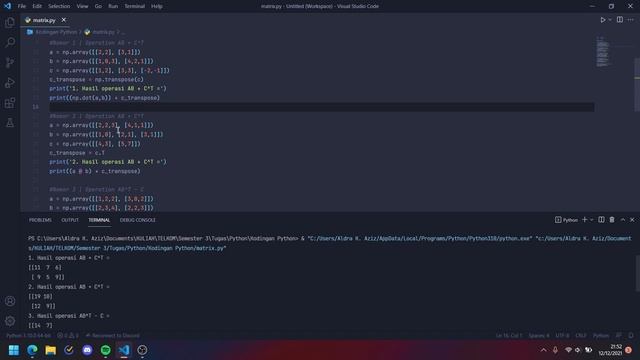Expand the new terminal launch profile dropdown

pyautogui.click(x=591, y=220)
